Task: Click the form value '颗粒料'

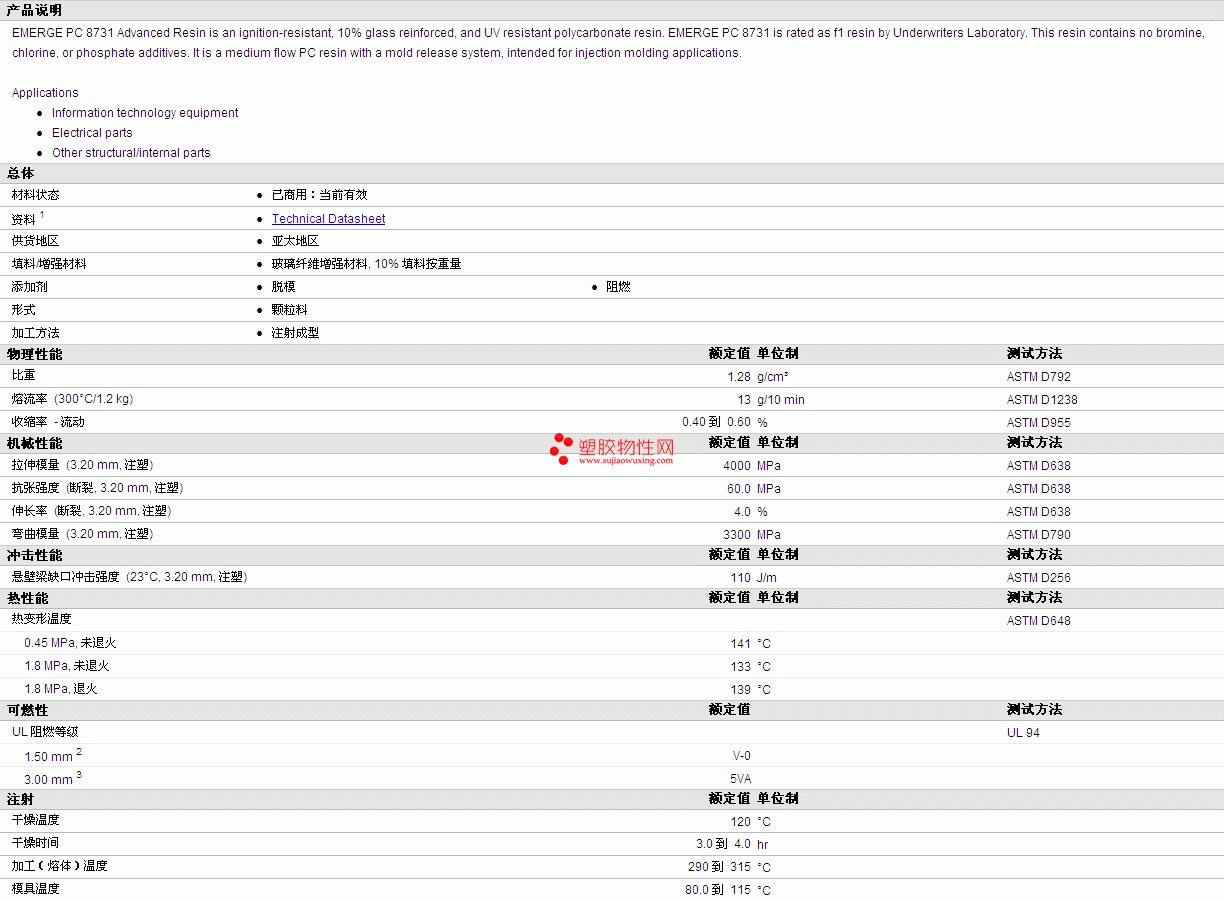Action: [x=289, y=310]
